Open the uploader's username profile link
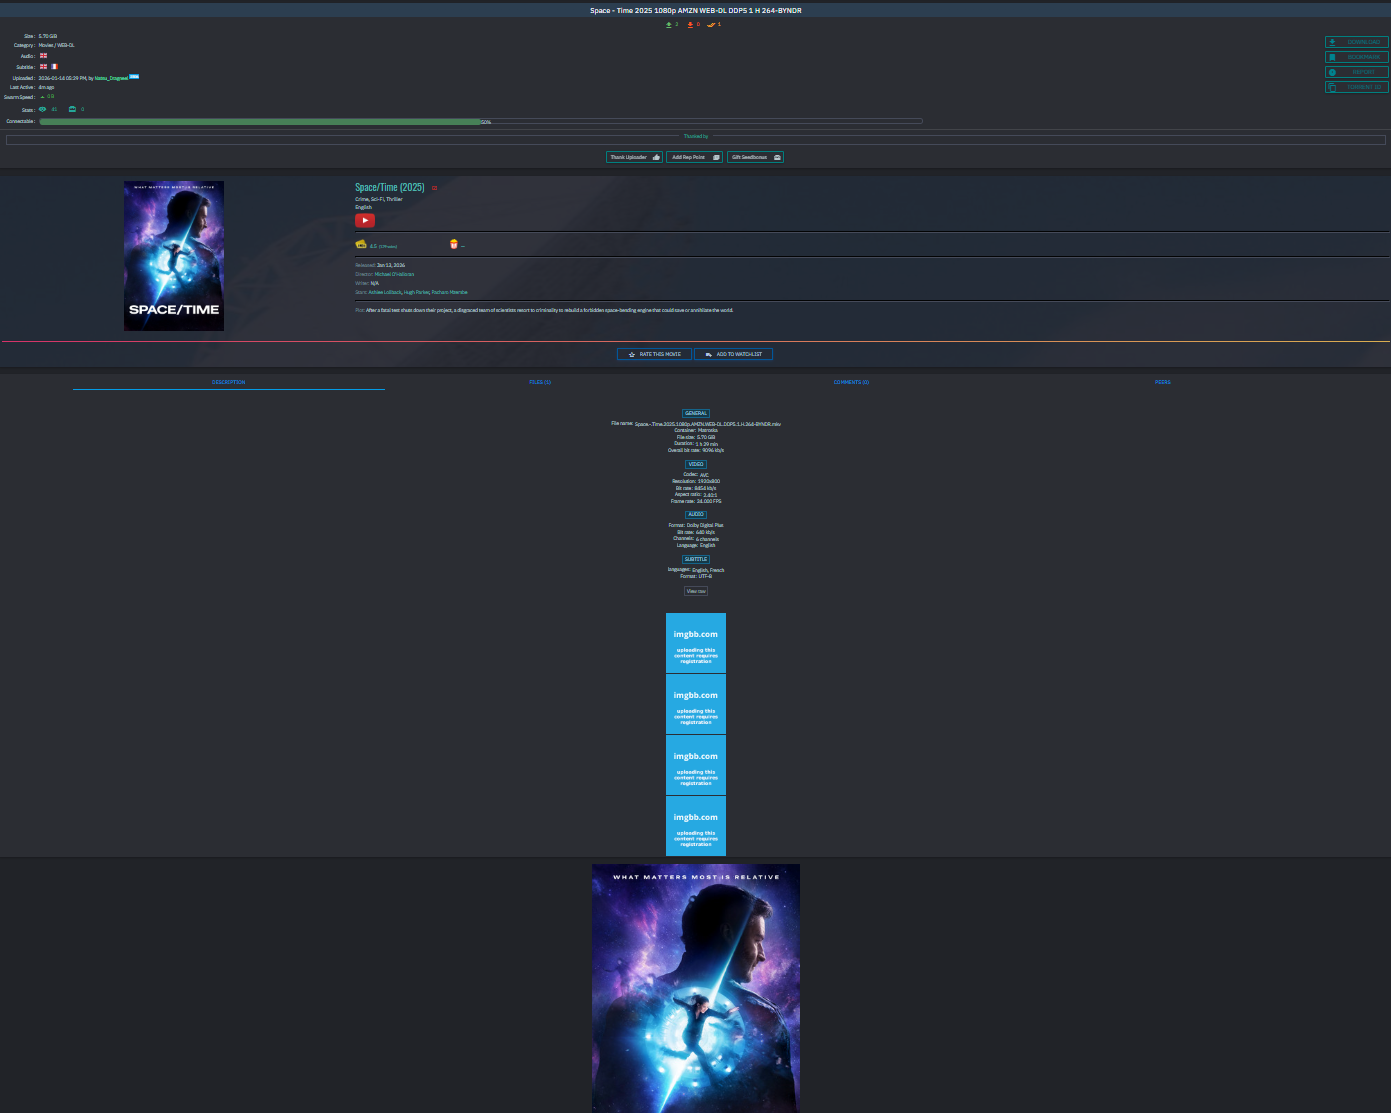 pos(111,78)
